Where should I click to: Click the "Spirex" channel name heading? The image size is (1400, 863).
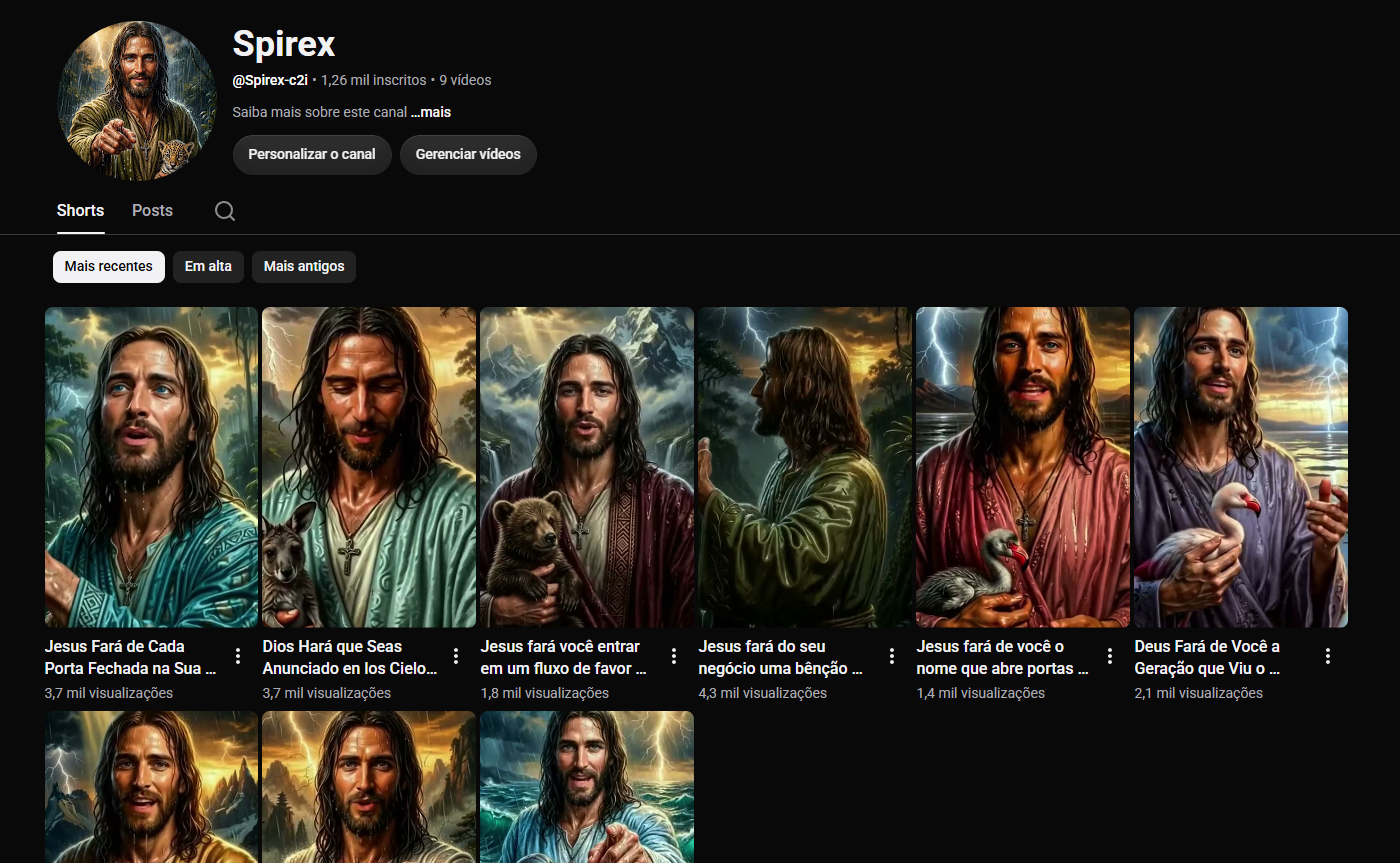coord(284,43)
